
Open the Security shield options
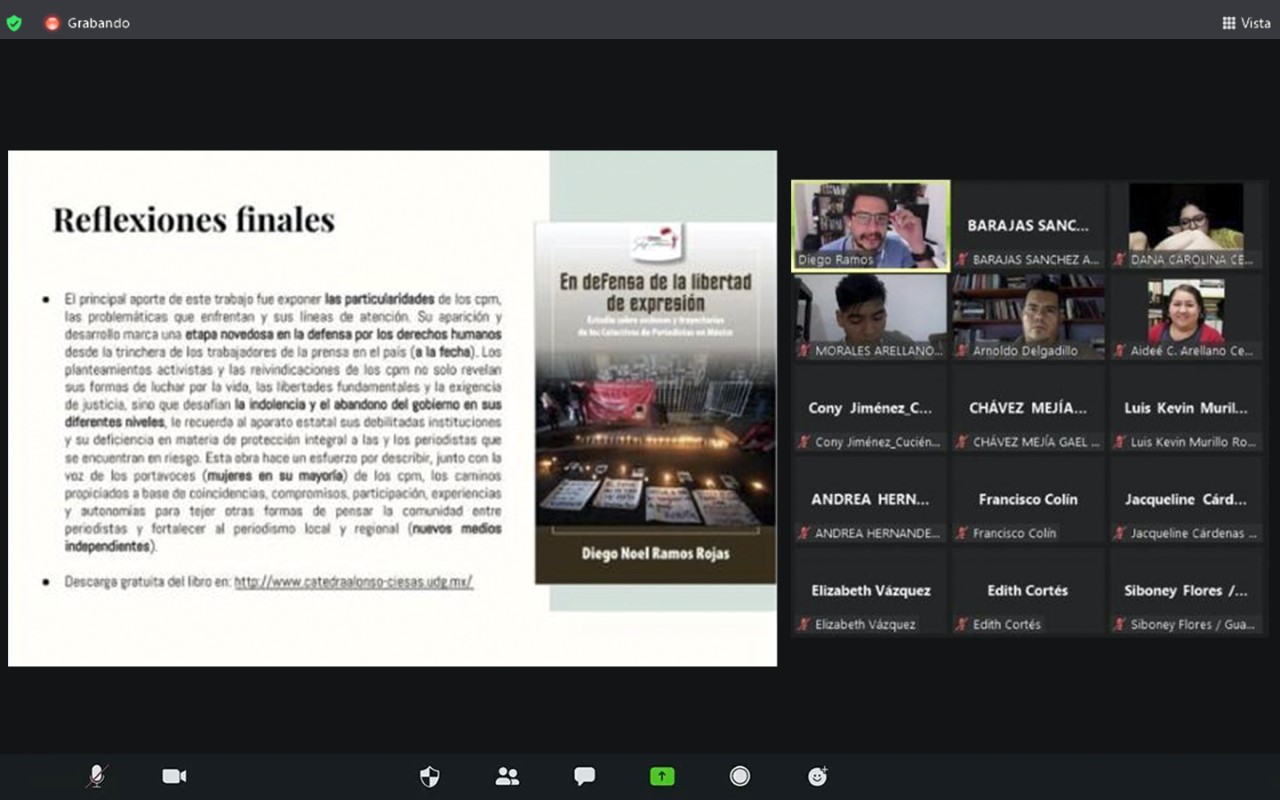[429, 776]
